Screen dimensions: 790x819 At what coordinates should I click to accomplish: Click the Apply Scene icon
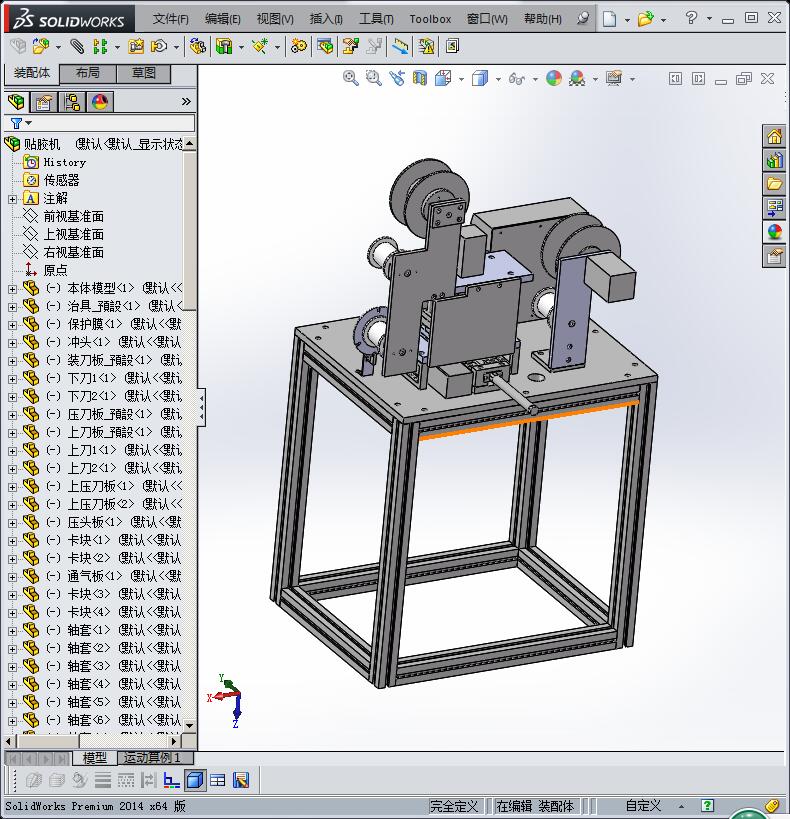[577, 78]
